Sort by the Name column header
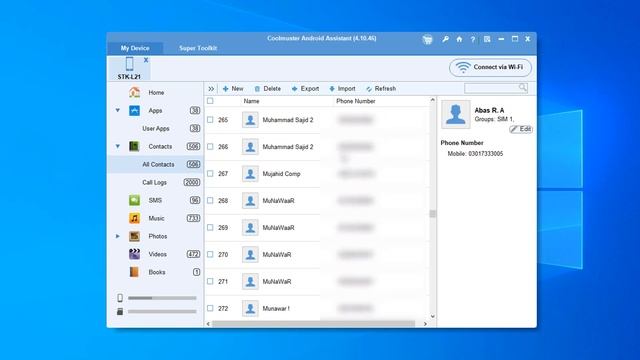Screen dimensions: 640x360 point(251,101)
